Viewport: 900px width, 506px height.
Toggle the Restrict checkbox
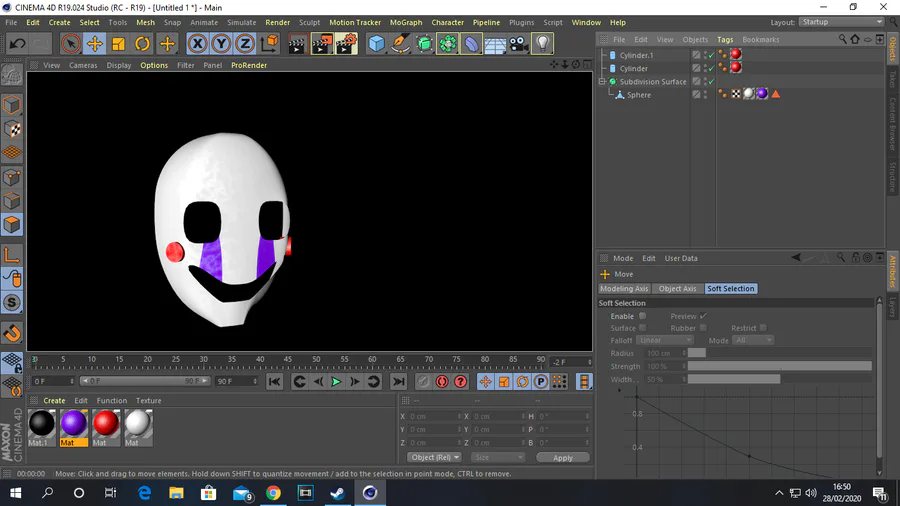[x=763, y=328]
